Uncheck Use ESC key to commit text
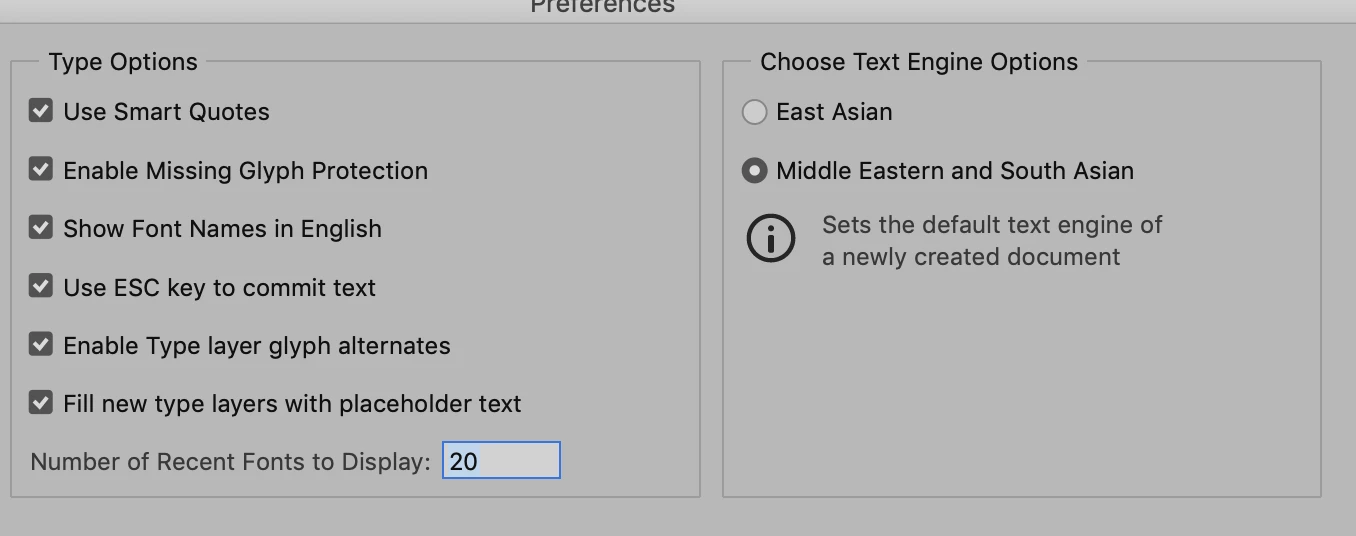This screenshot has width=1356, height=536. (x=41, y=286)
